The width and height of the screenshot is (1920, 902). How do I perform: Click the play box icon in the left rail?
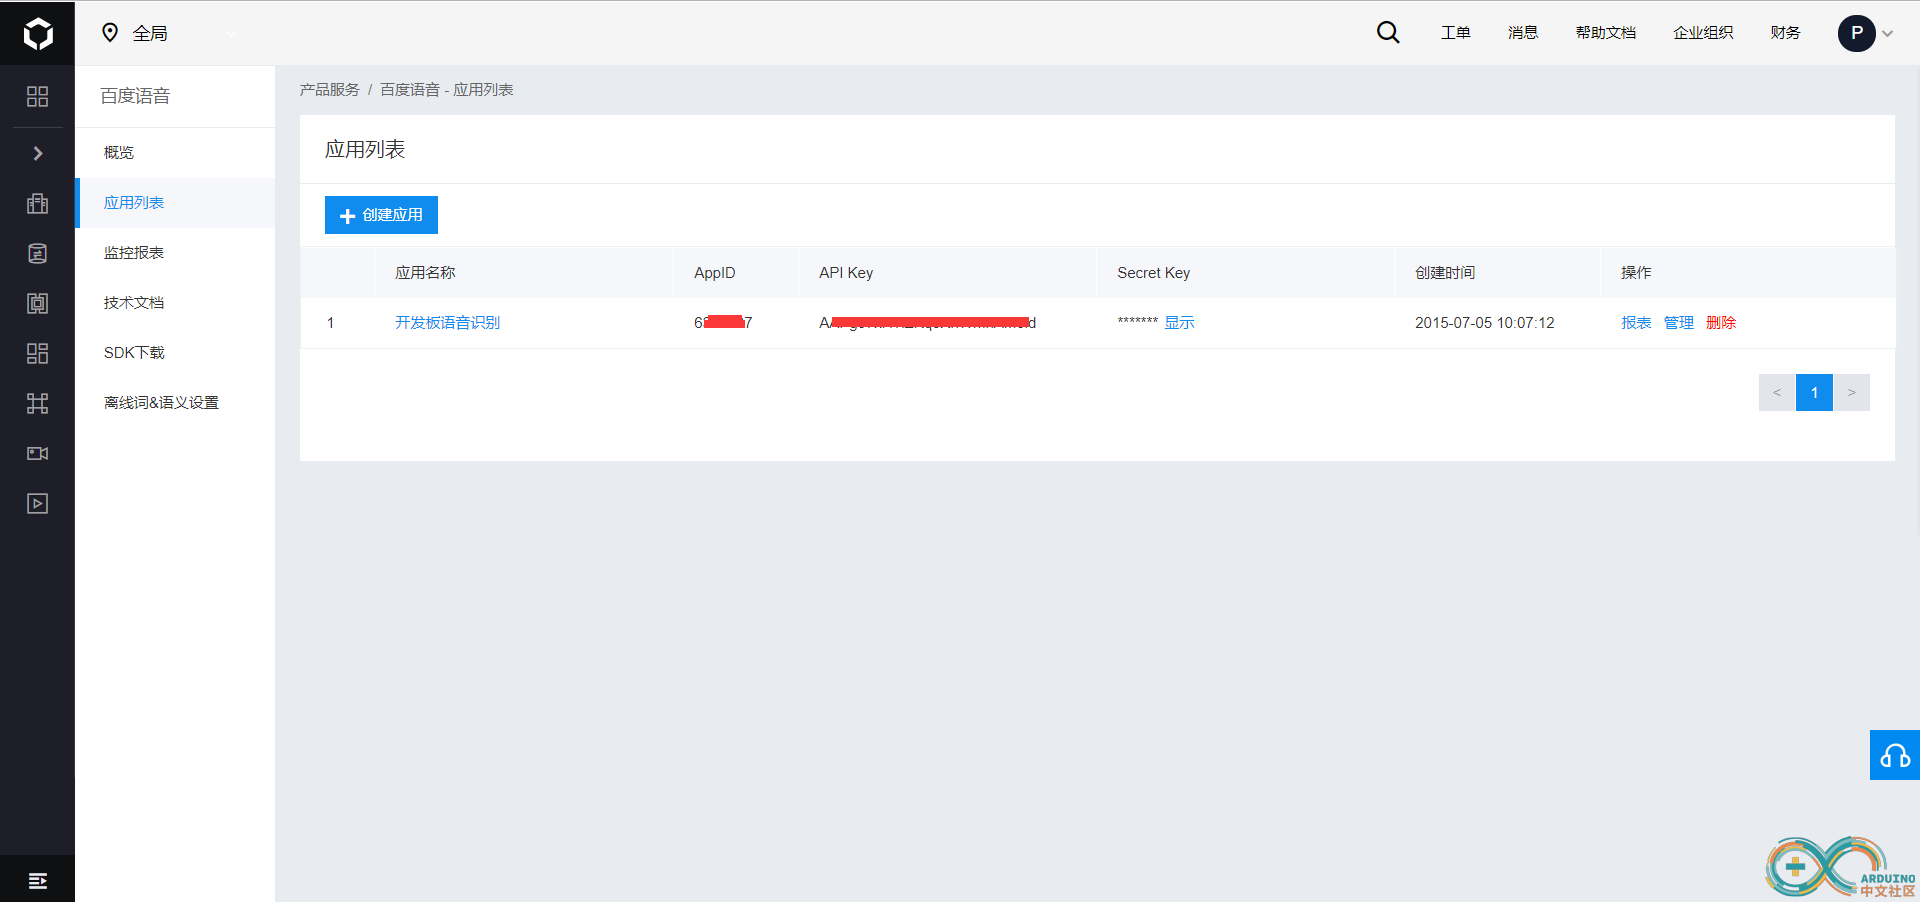37,503
